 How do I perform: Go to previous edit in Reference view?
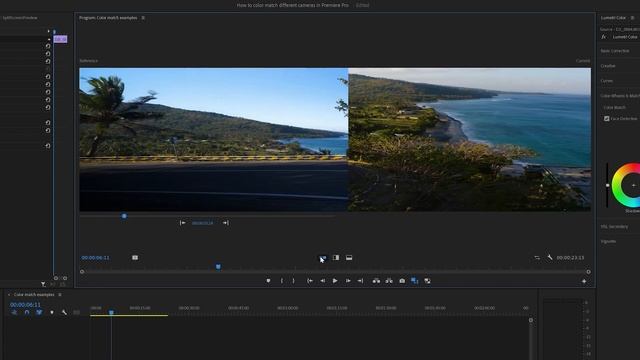182,223
